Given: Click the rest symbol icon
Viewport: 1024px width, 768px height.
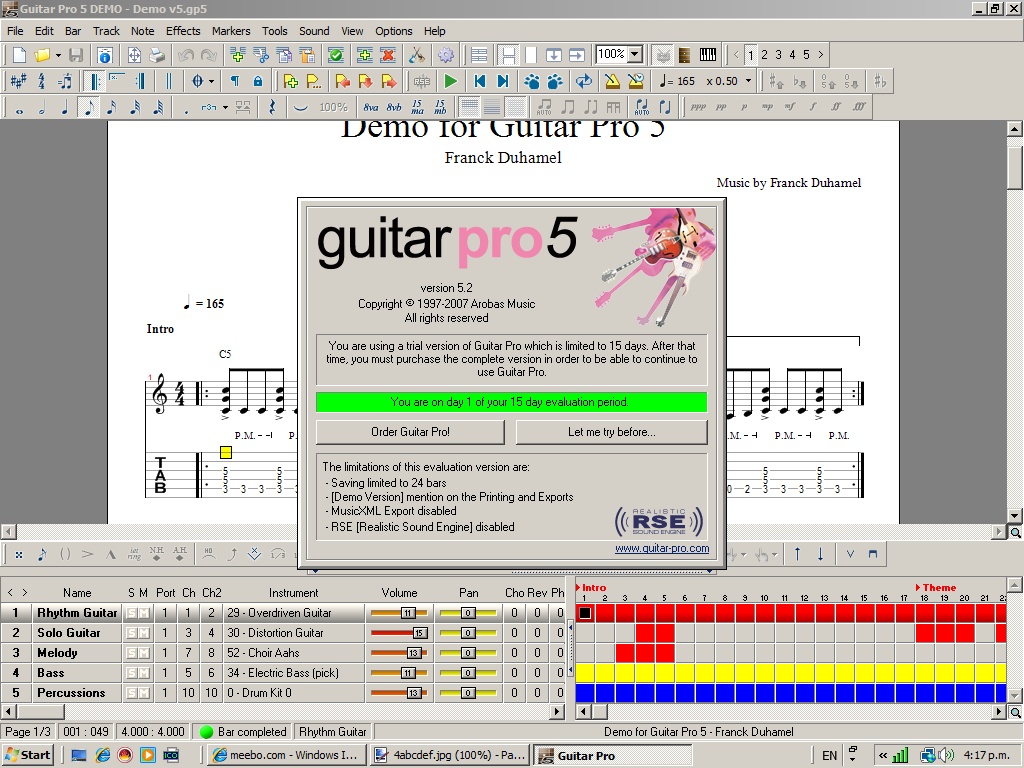Looking at the screenshot, I should [272, 108].
